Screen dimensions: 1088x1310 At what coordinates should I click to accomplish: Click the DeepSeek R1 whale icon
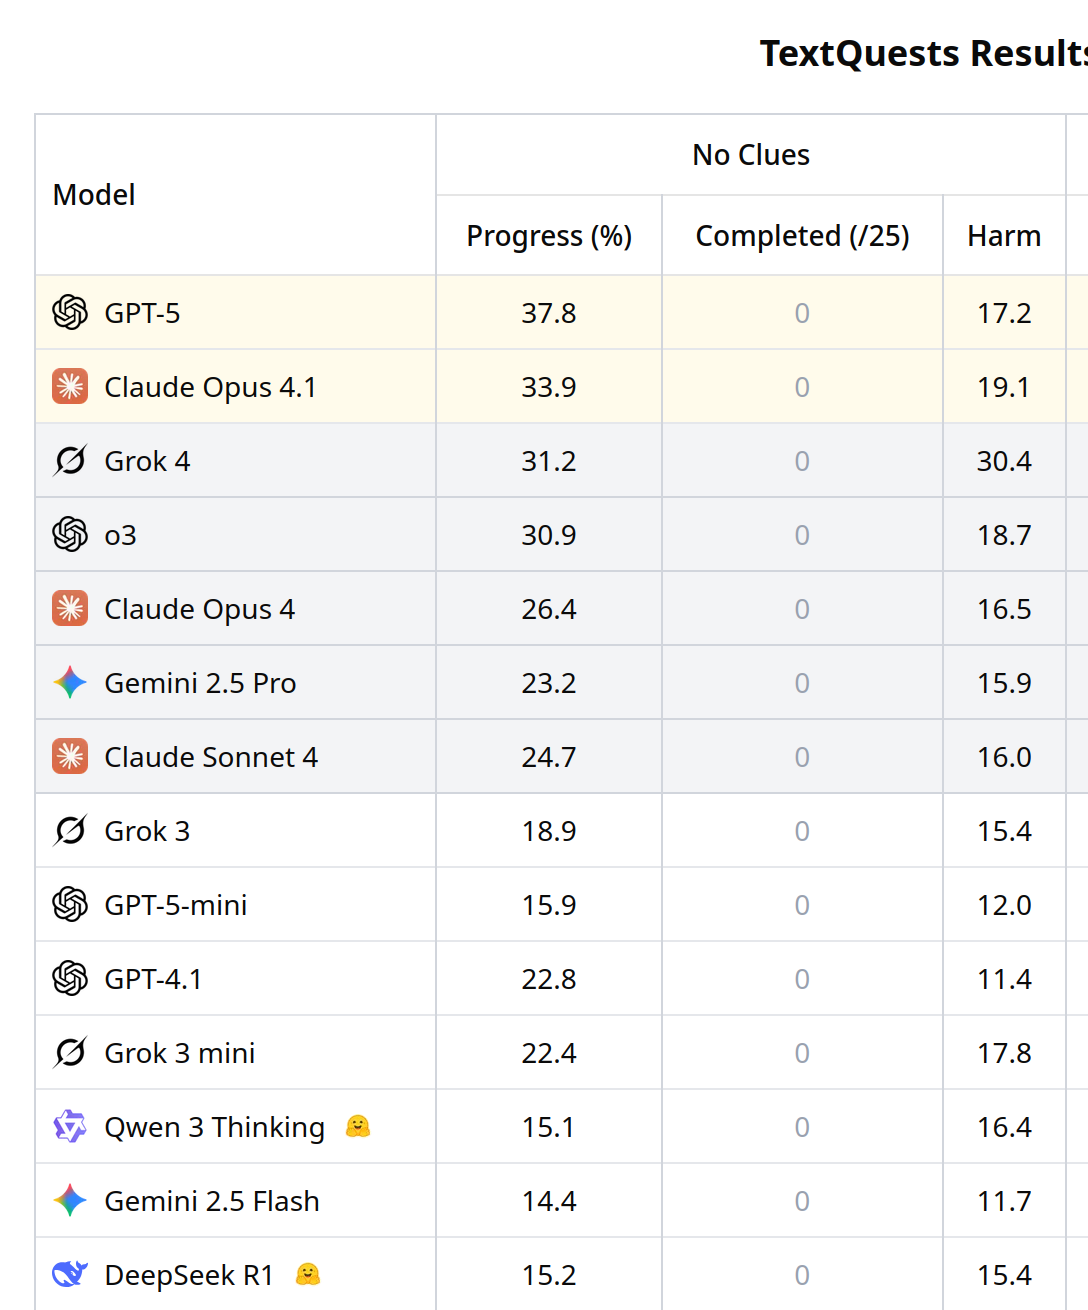coord(70,1275)
